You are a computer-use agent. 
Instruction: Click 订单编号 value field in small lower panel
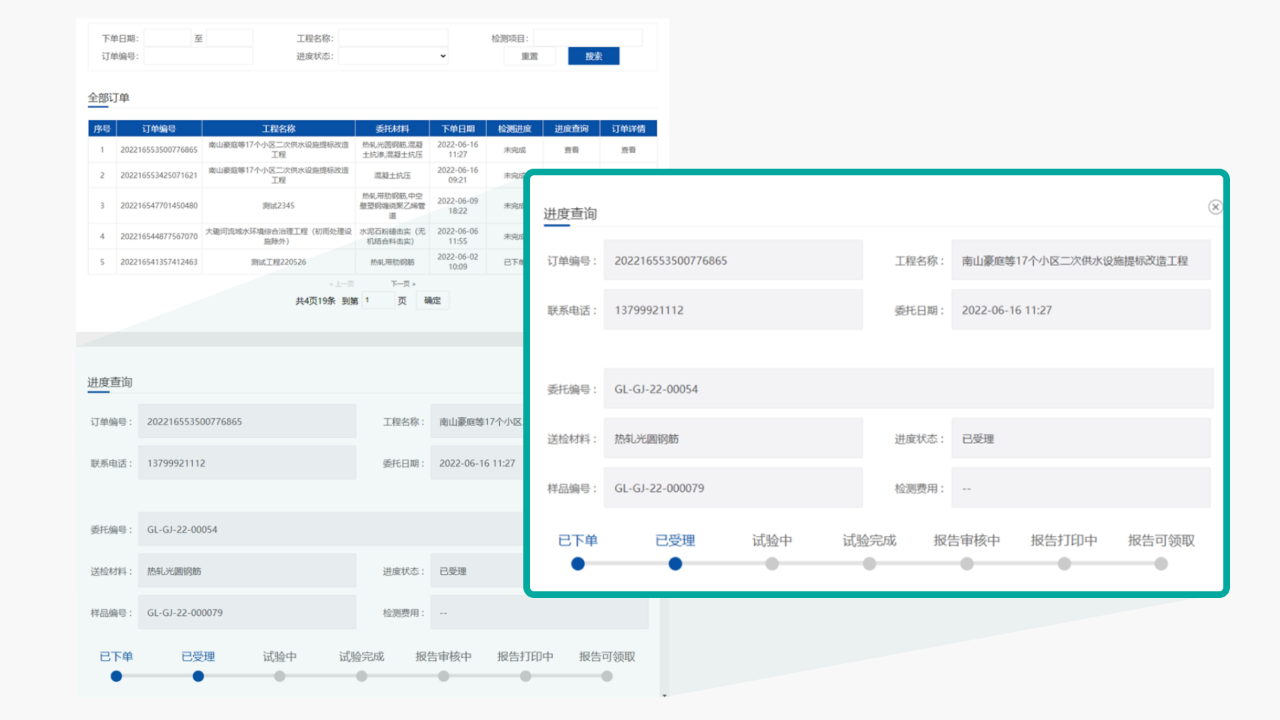point(247,421)
